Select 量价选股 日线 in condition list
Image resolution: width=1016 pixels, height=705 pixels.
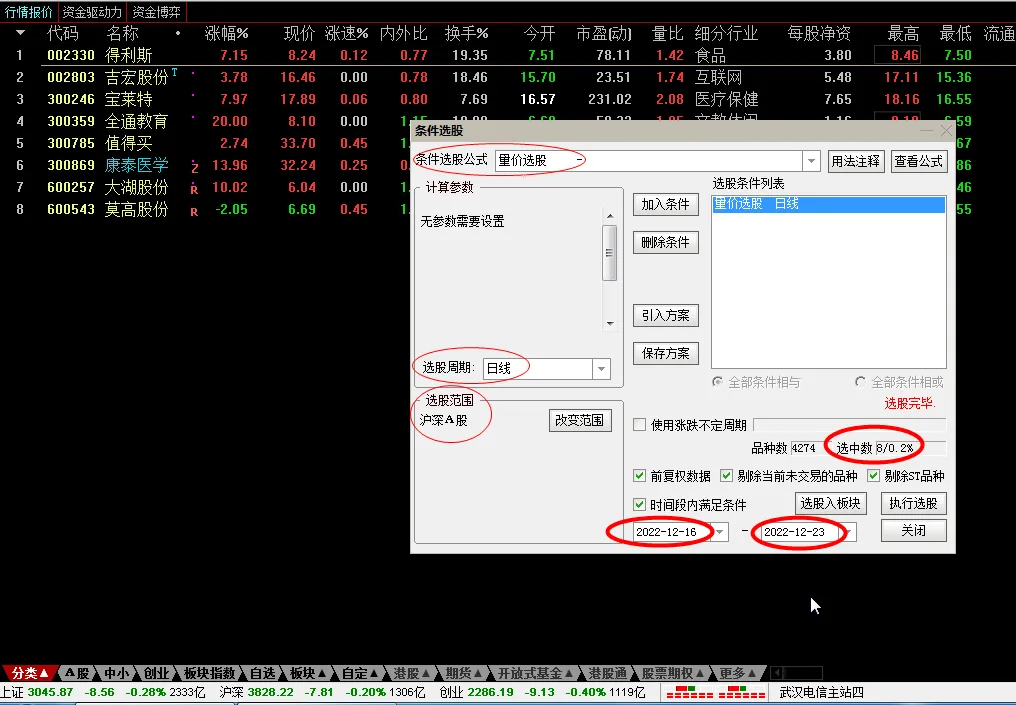tap(828, 204)
